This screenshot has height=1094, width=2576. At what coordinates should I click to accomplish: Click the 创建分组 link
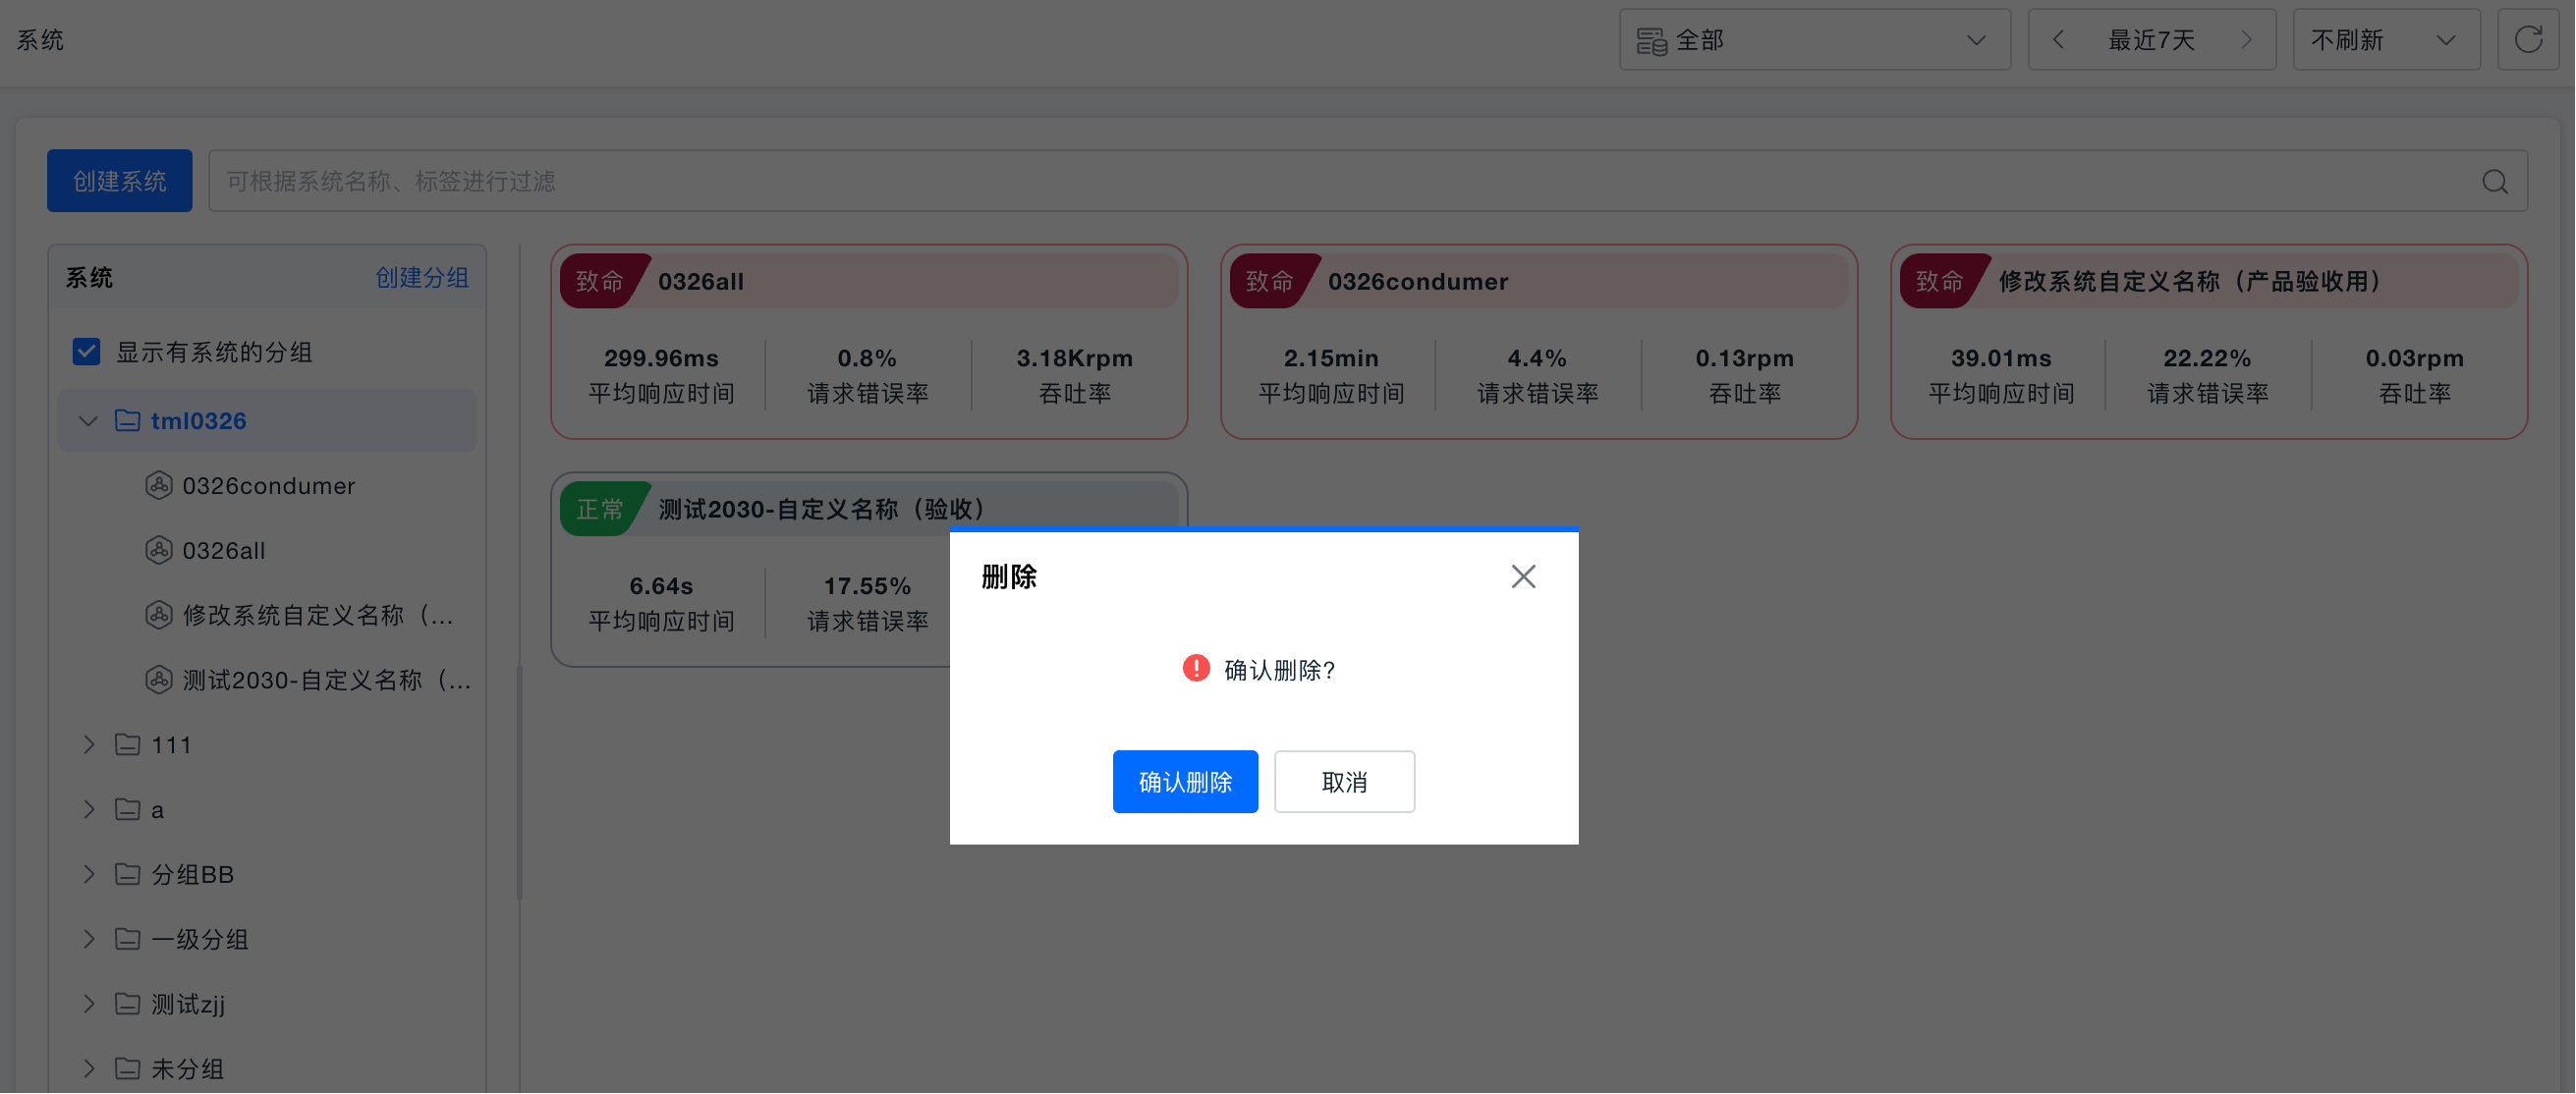coord(422,277)
